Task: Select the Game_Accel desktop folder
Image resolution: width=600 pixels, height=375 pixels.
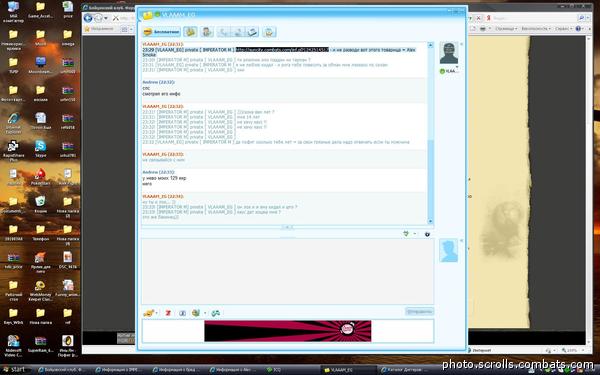Action: (x=40, y=10)
